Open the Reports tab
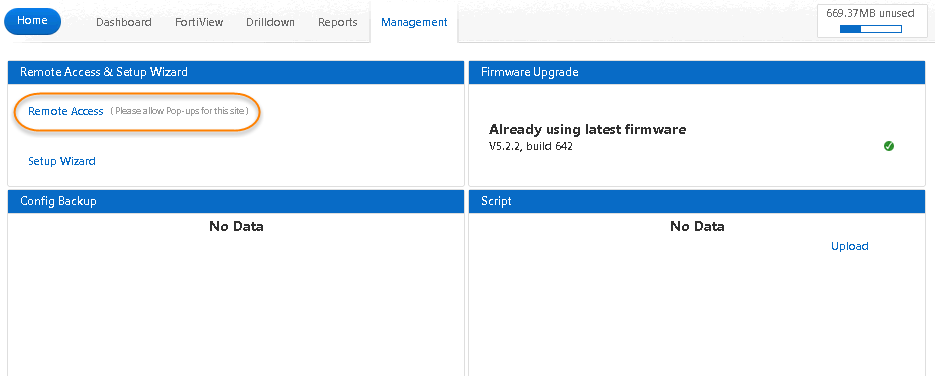 click(x=338, y=22)
